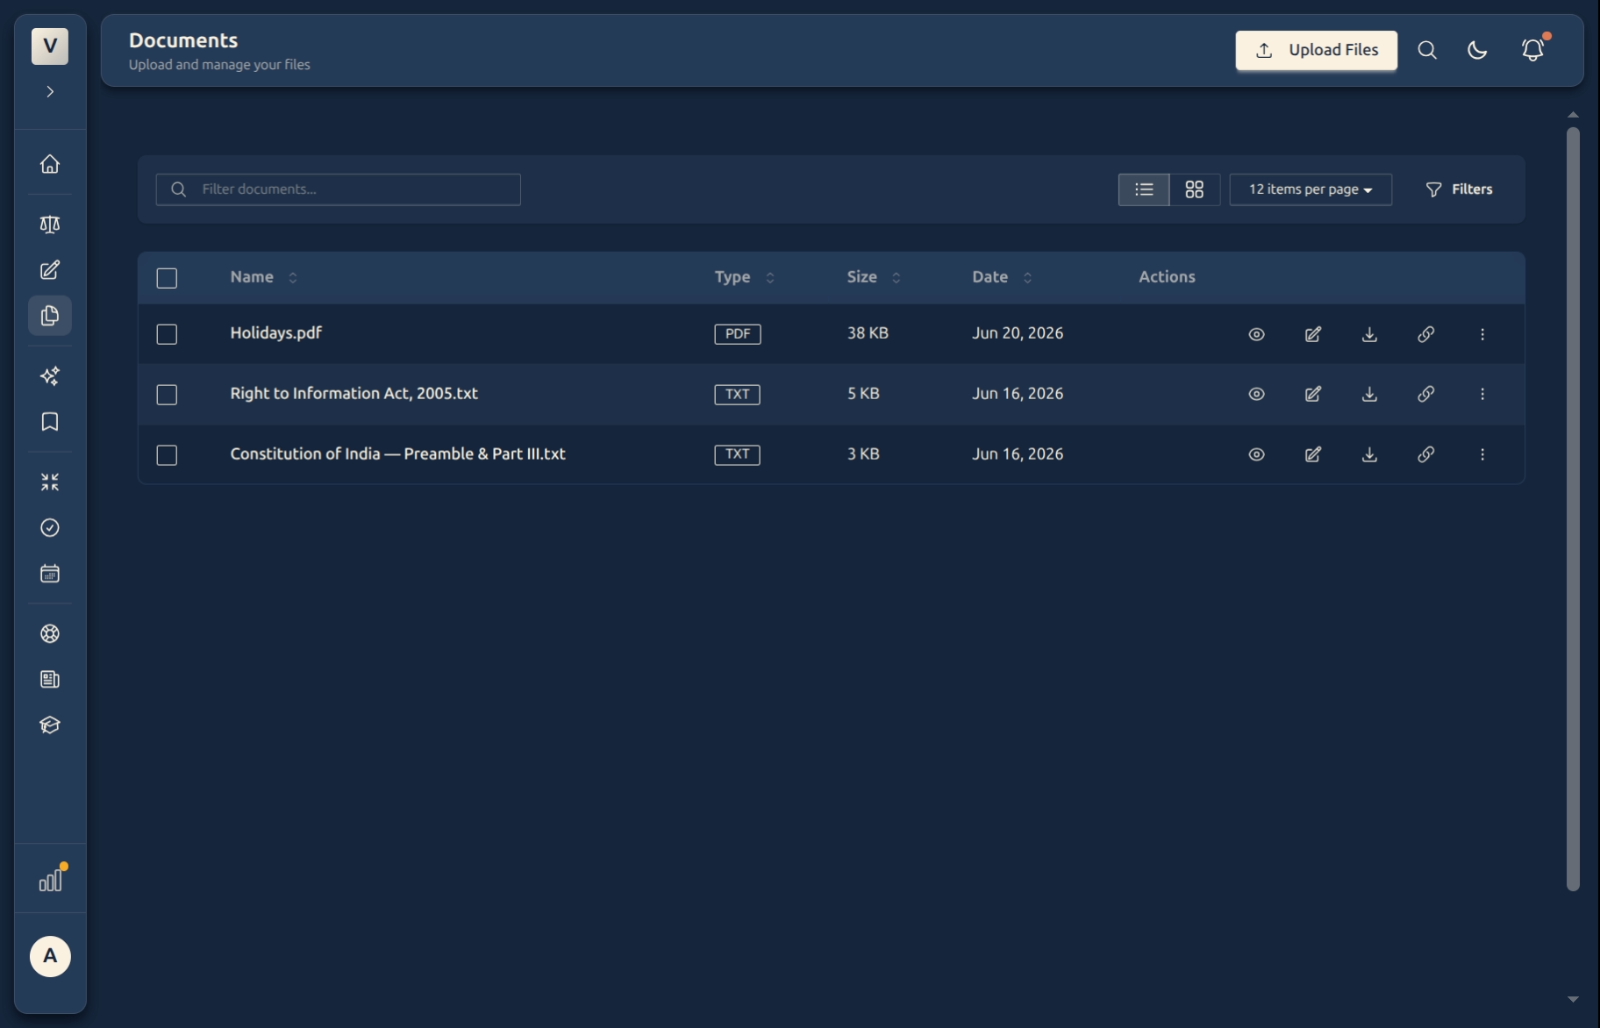Preview Holidays.pdf with eye icon
The height and width of the screenshot is (1028, 1600).
1257,334
